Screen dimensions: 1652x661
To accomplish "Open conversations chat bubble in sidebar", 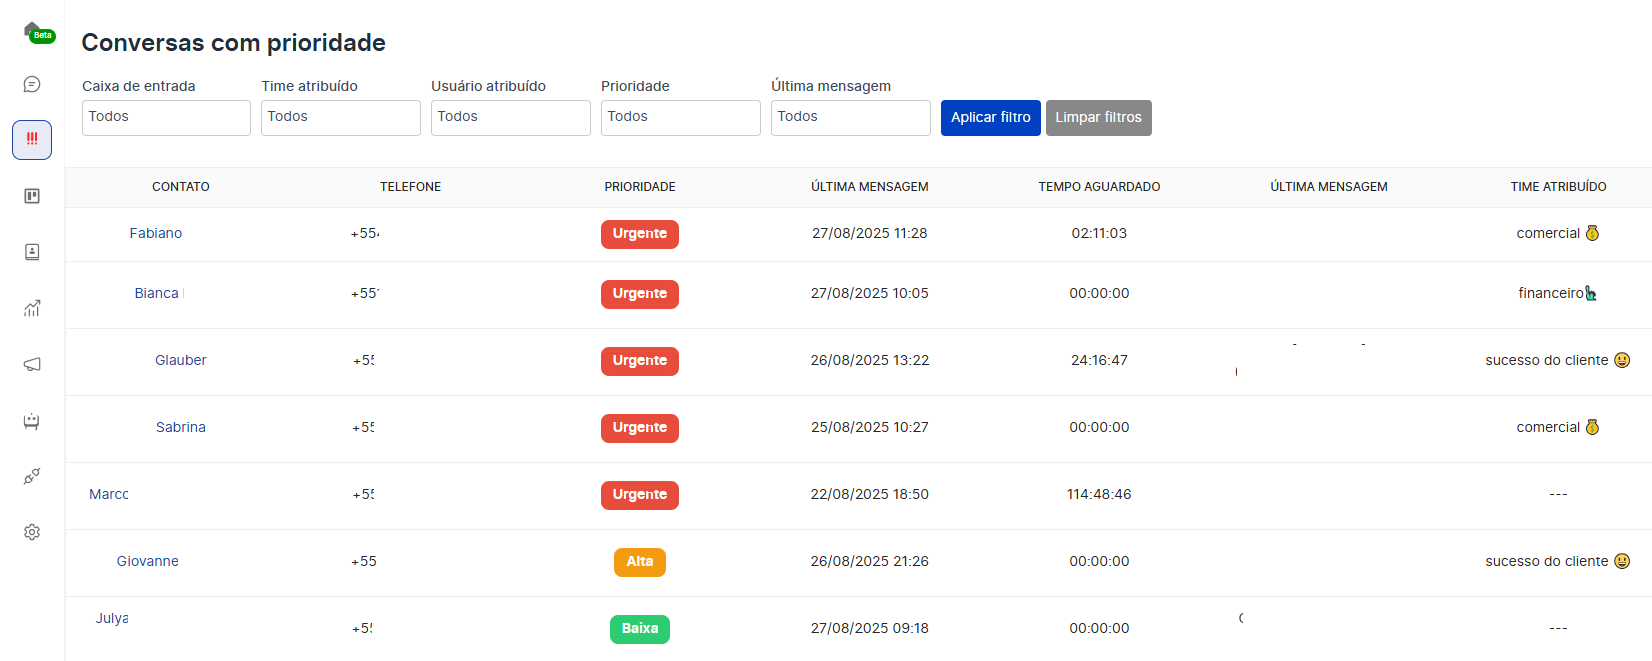I will 32,84.
